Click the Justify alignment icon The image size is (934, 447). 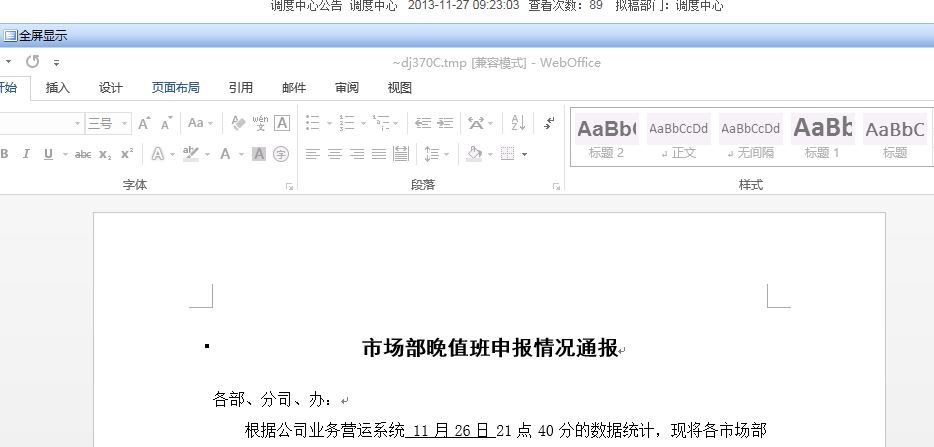(379, 154)
